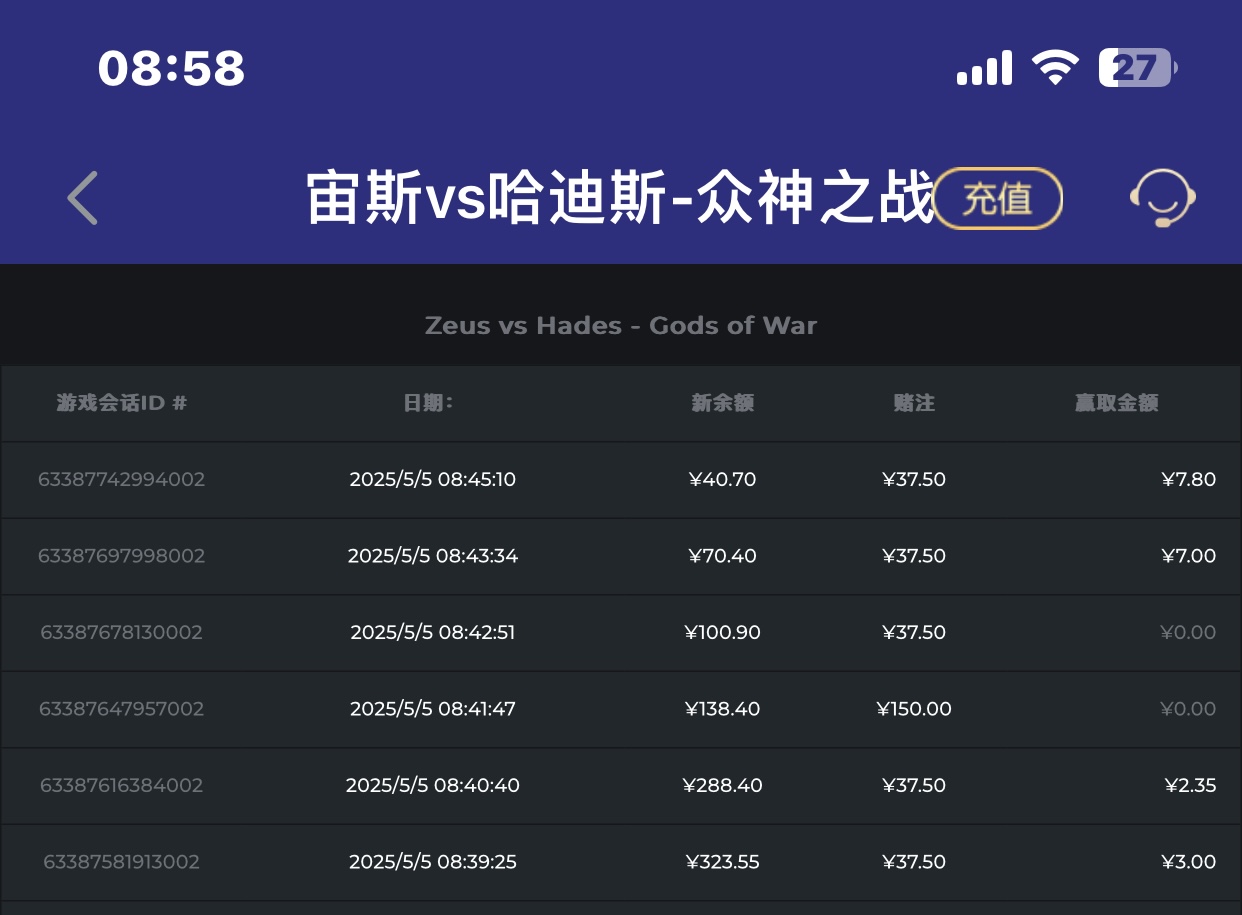Tap new balance ¥288.40

tap(722, 785)
